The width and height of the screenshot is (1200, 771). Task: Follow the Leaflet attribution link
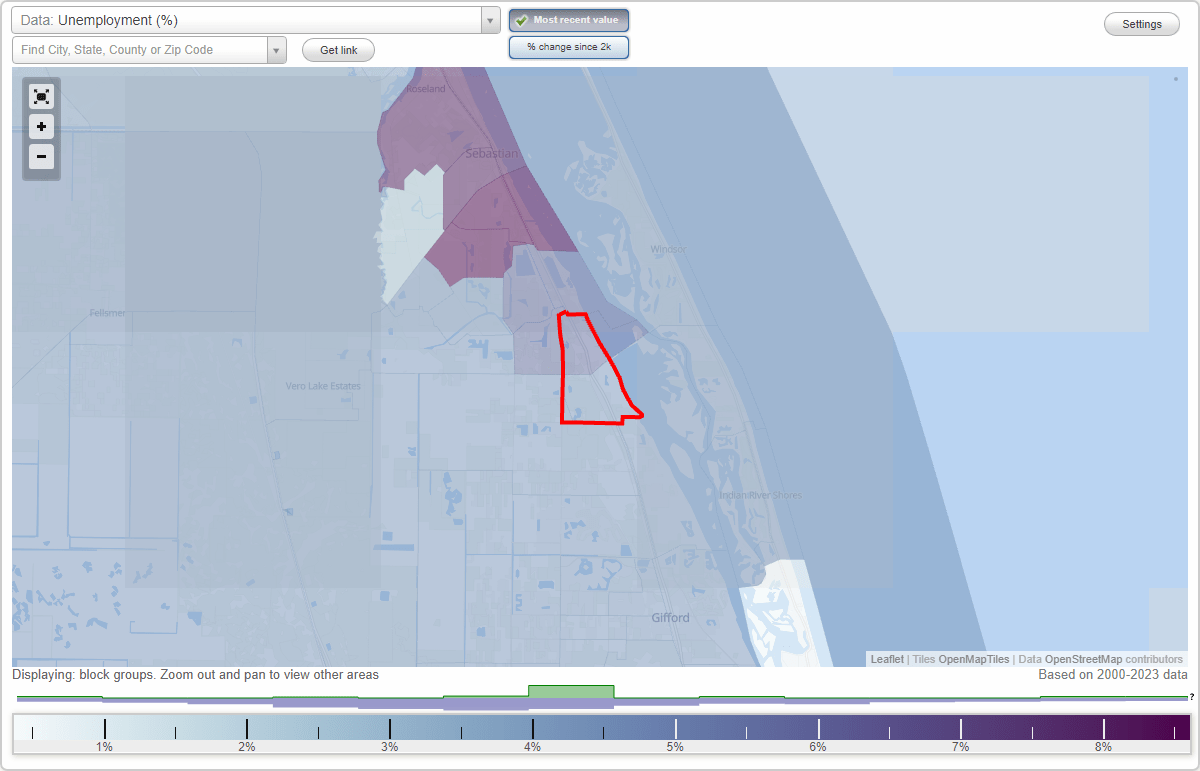886,659
